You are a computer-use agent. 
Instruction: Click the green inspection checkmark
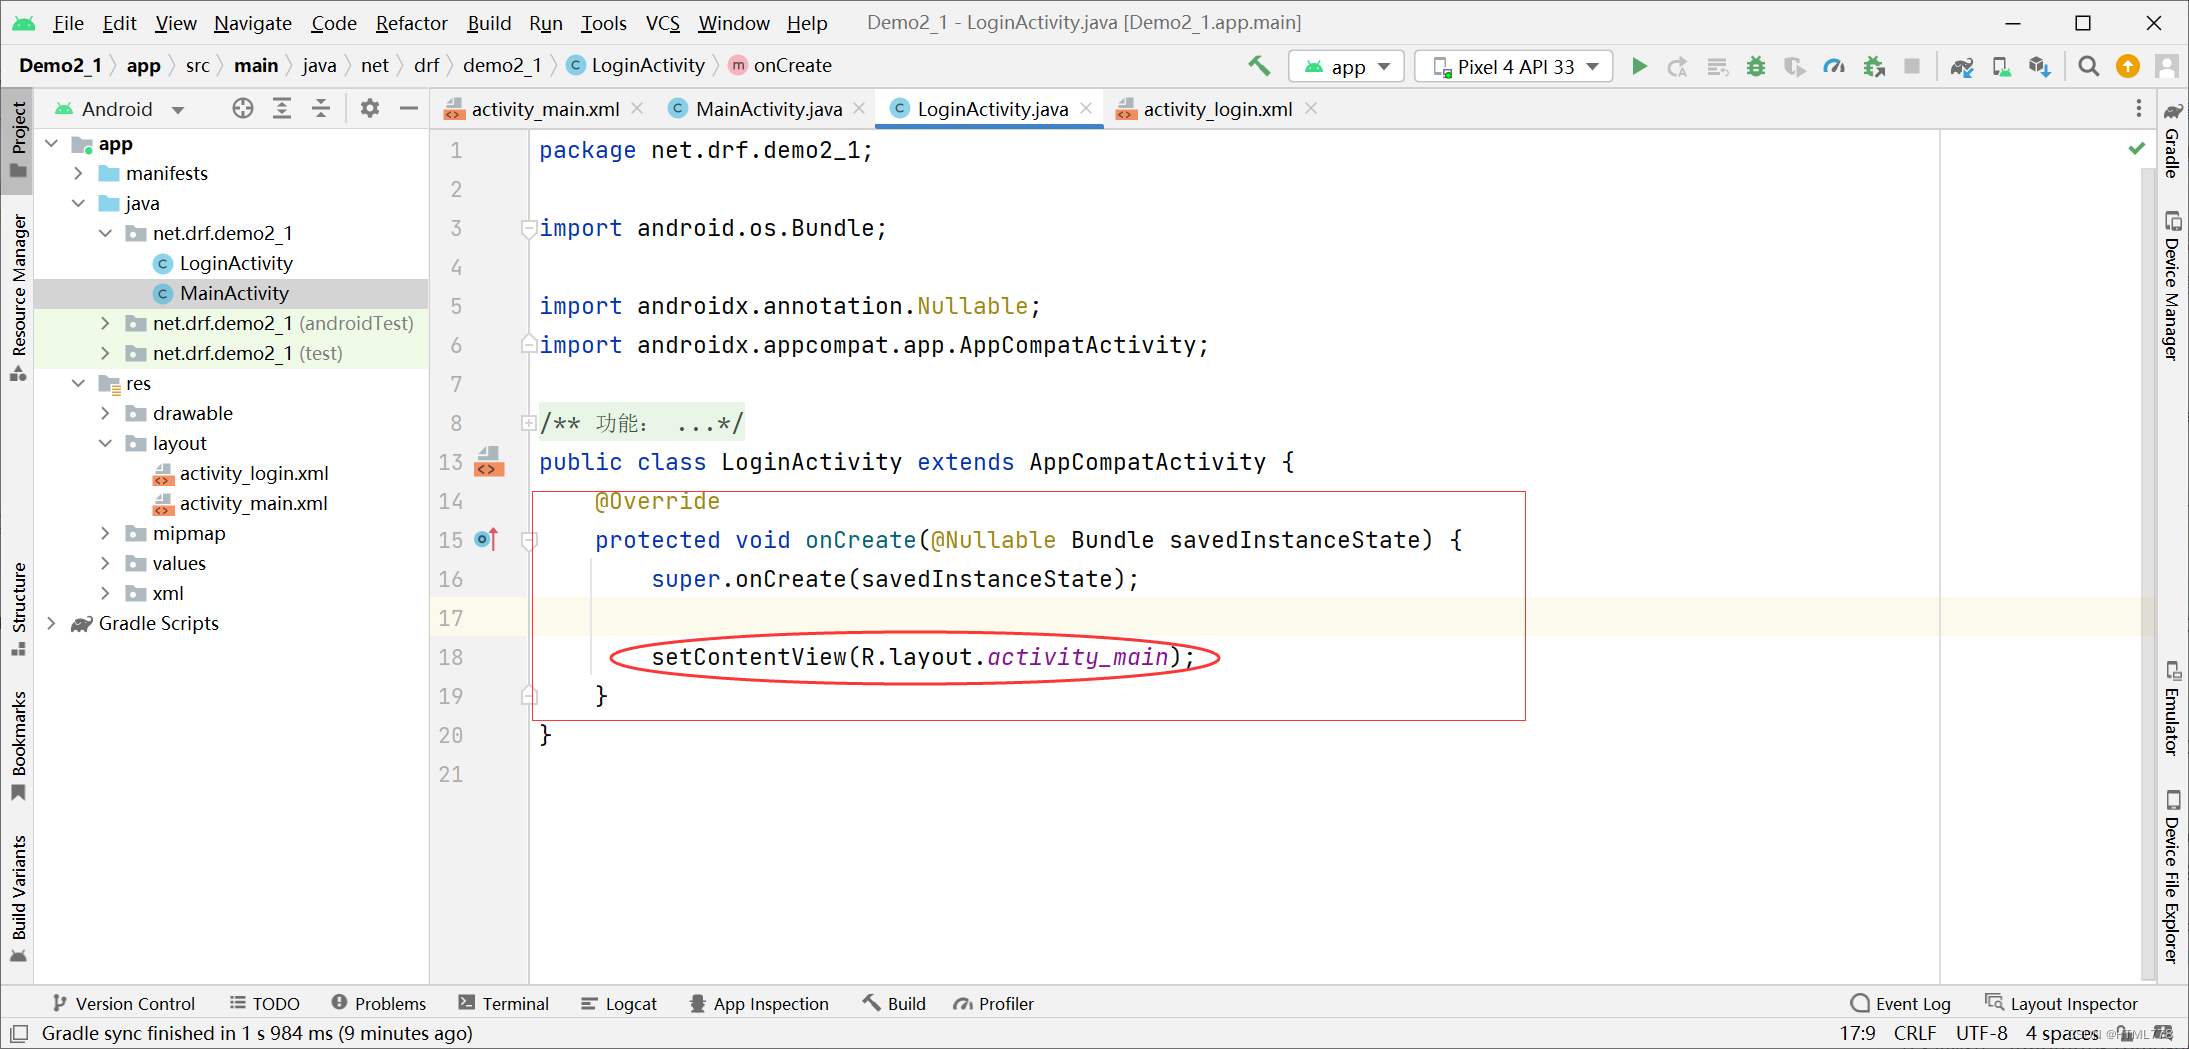point(2137,149)
